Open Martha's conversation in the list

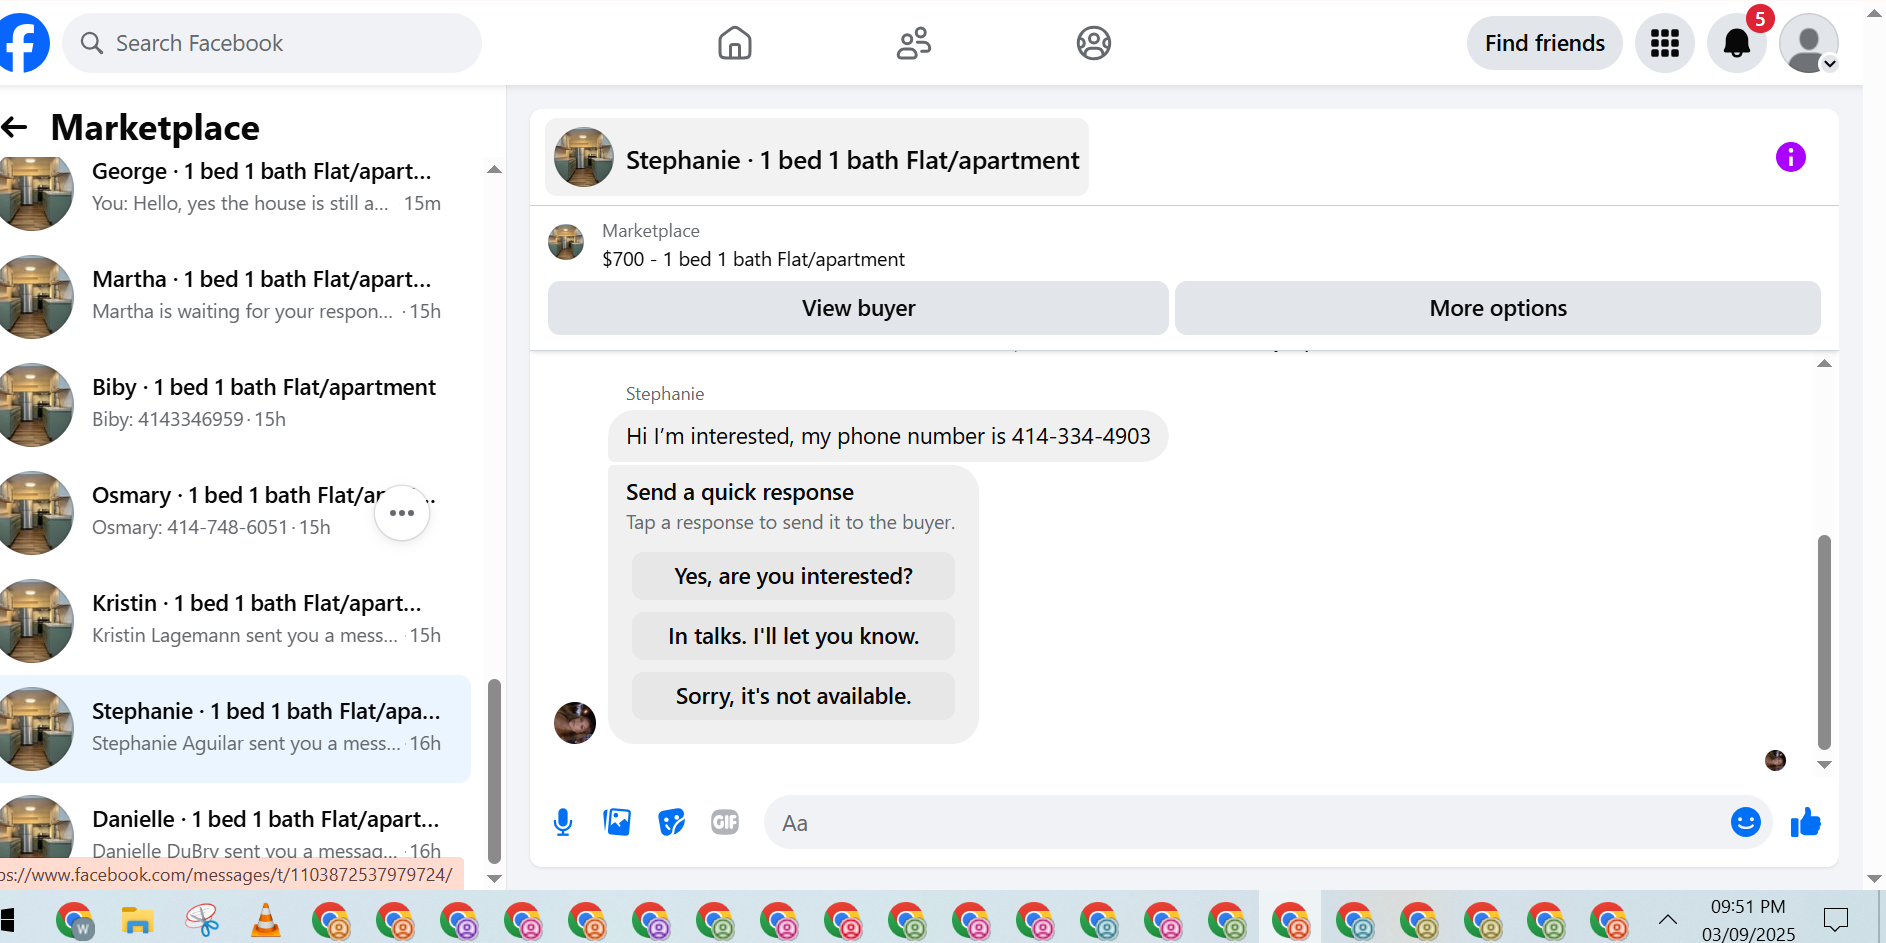pyautogui.click(x=235, y=296)
